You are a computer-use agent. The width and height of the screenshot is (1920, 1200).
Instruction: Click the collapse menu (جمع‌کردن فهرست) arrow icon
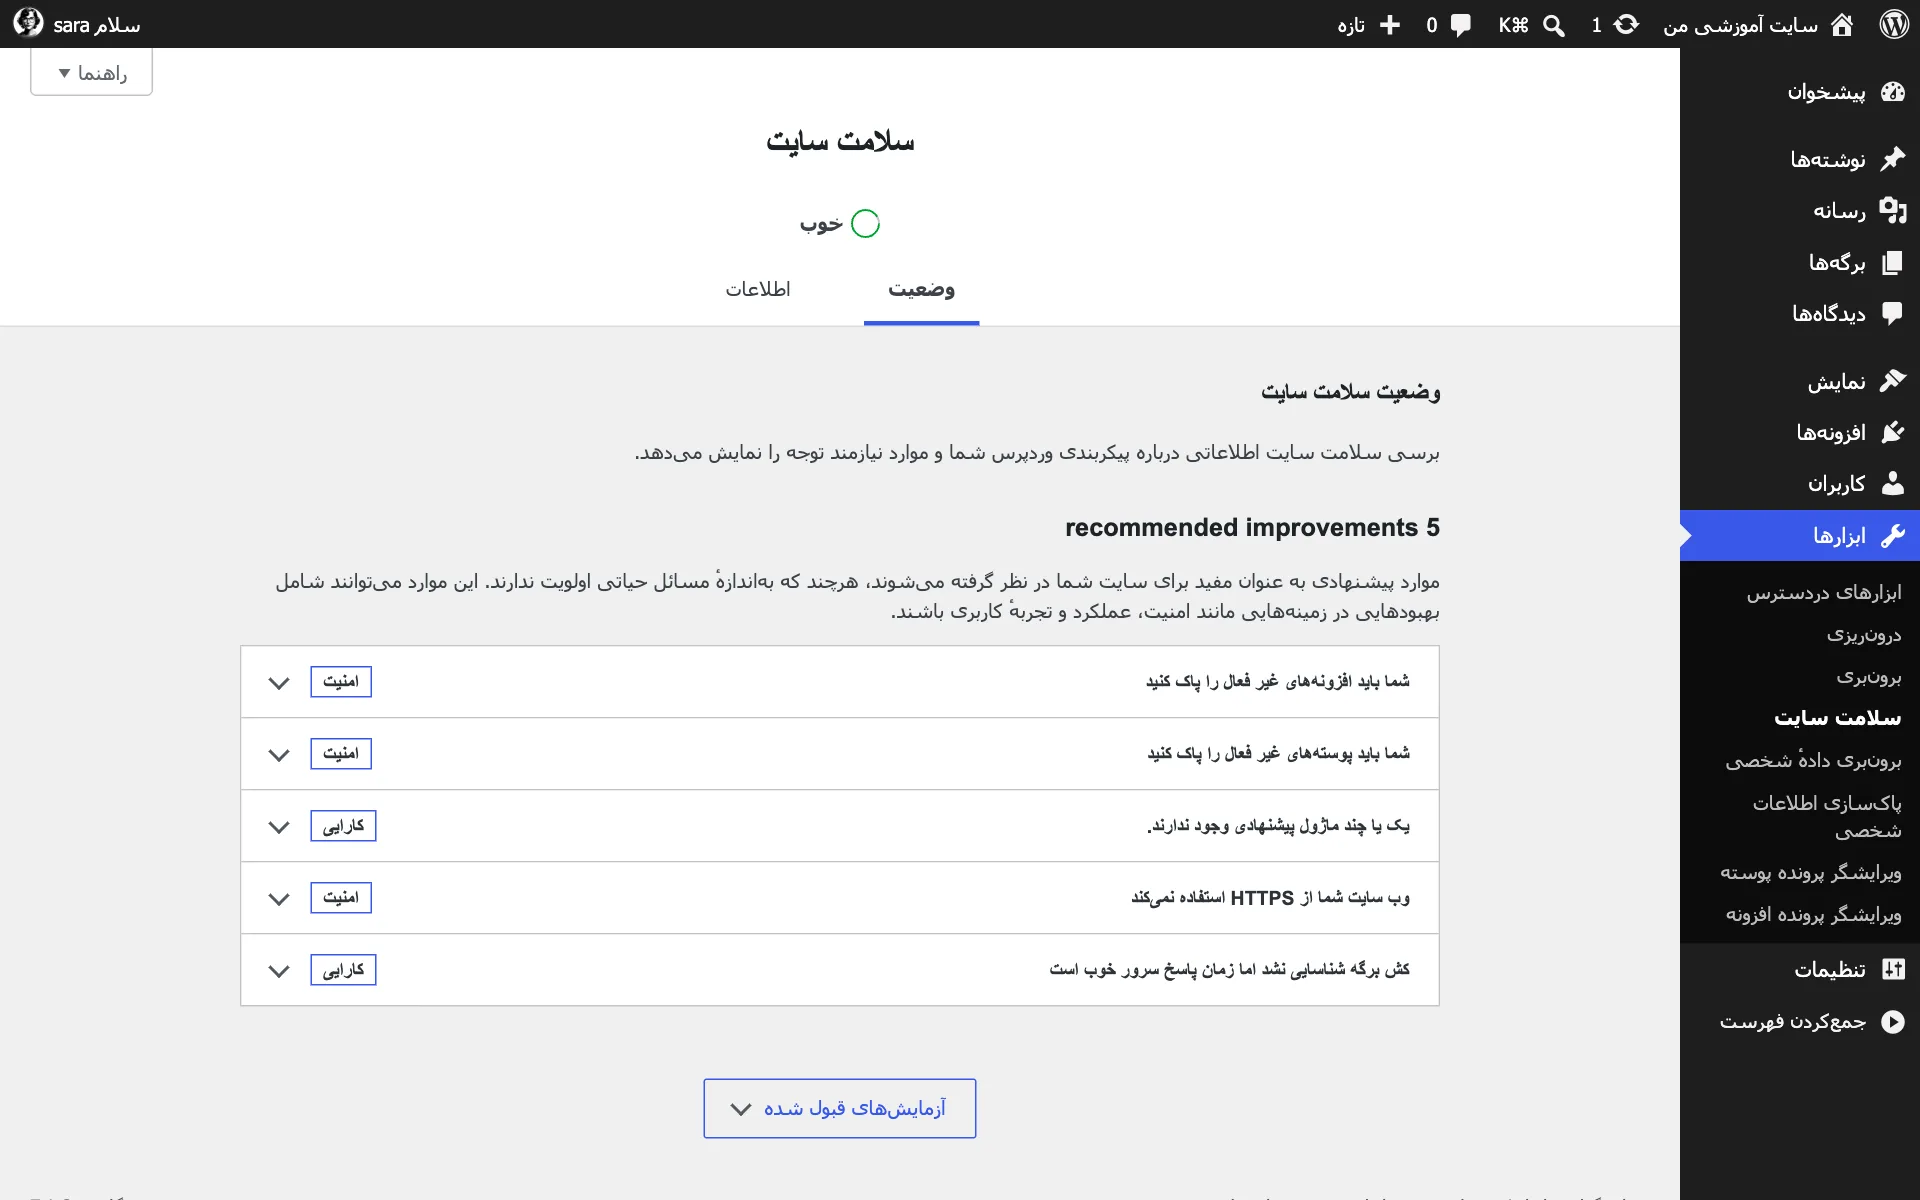click(x=1893, y=1021)
